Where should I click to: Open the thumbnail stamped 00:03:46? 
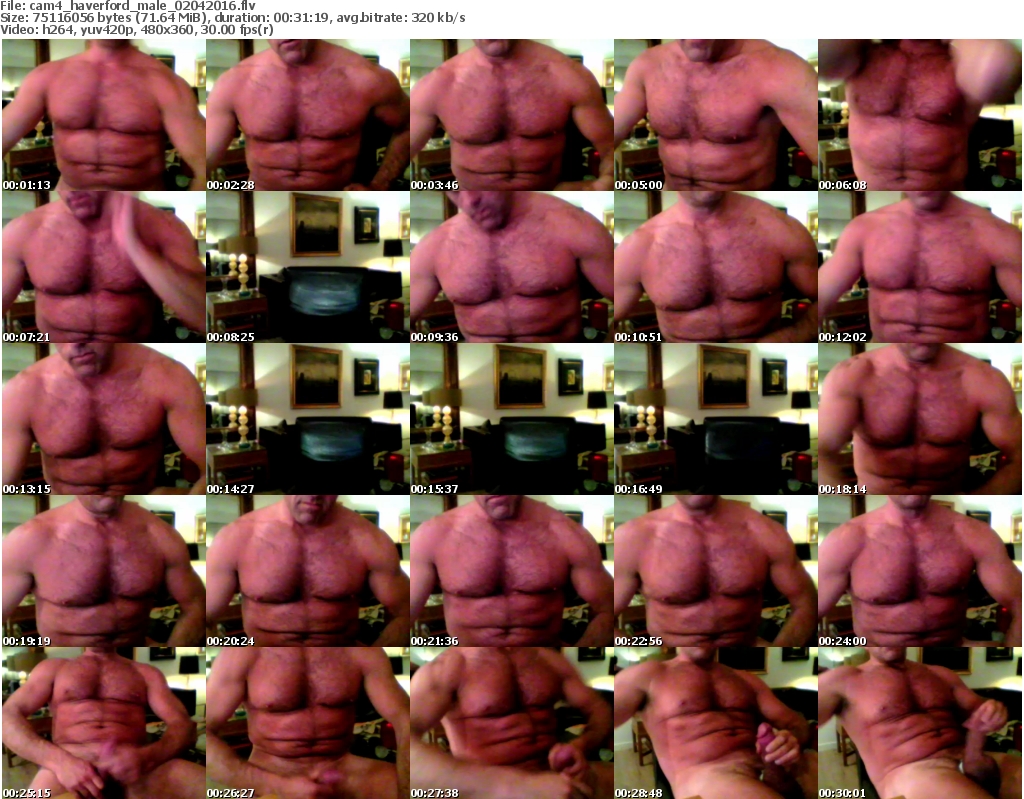click(x=512, y=115)
